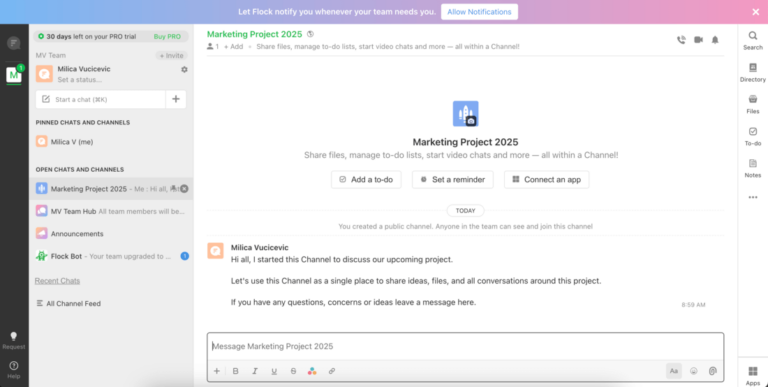Invite members with the Invite button

[171, 55]
